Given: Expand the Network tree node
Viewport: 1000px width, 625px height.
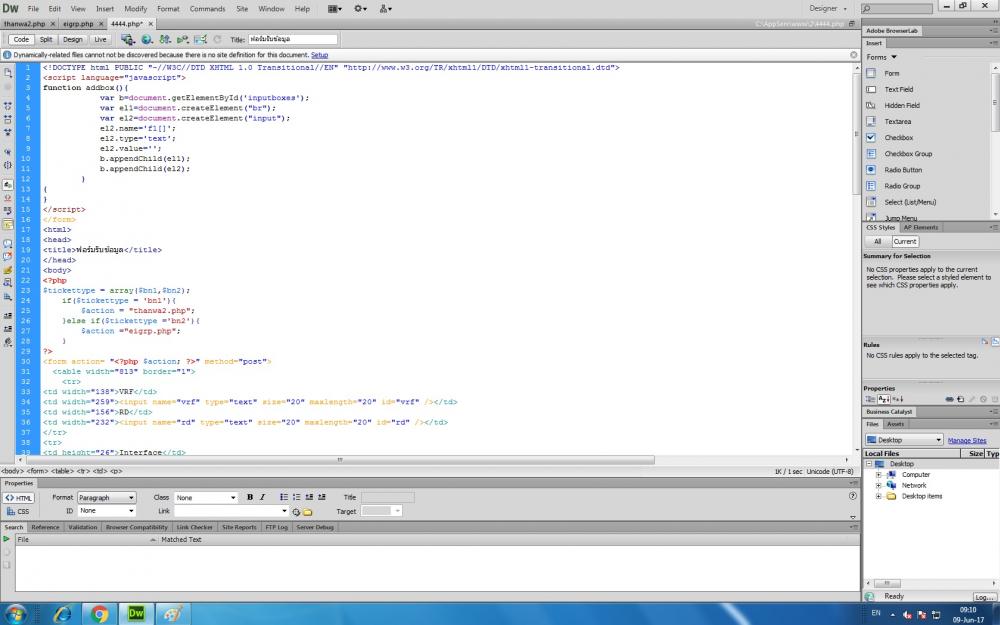Looking at the screenshot, I should pos(878,485).
